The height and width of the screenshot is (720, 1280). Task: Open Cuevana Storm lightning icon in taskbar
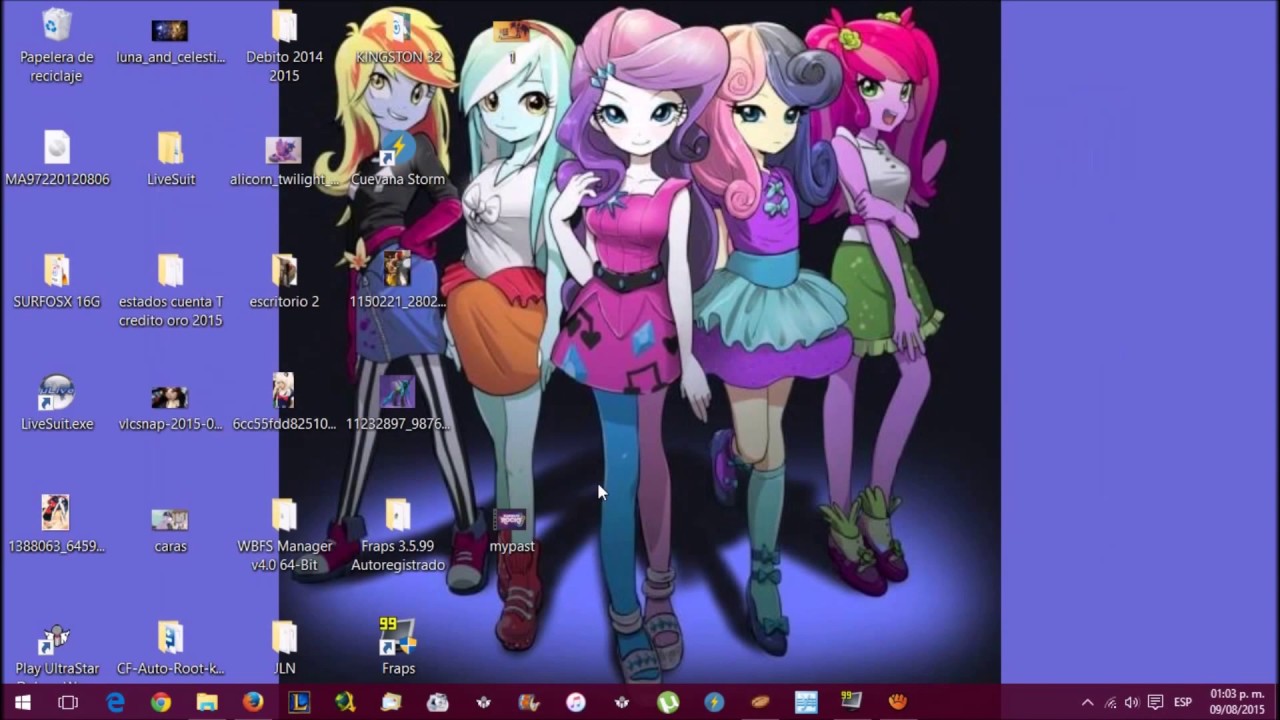[x=714, y=703]
